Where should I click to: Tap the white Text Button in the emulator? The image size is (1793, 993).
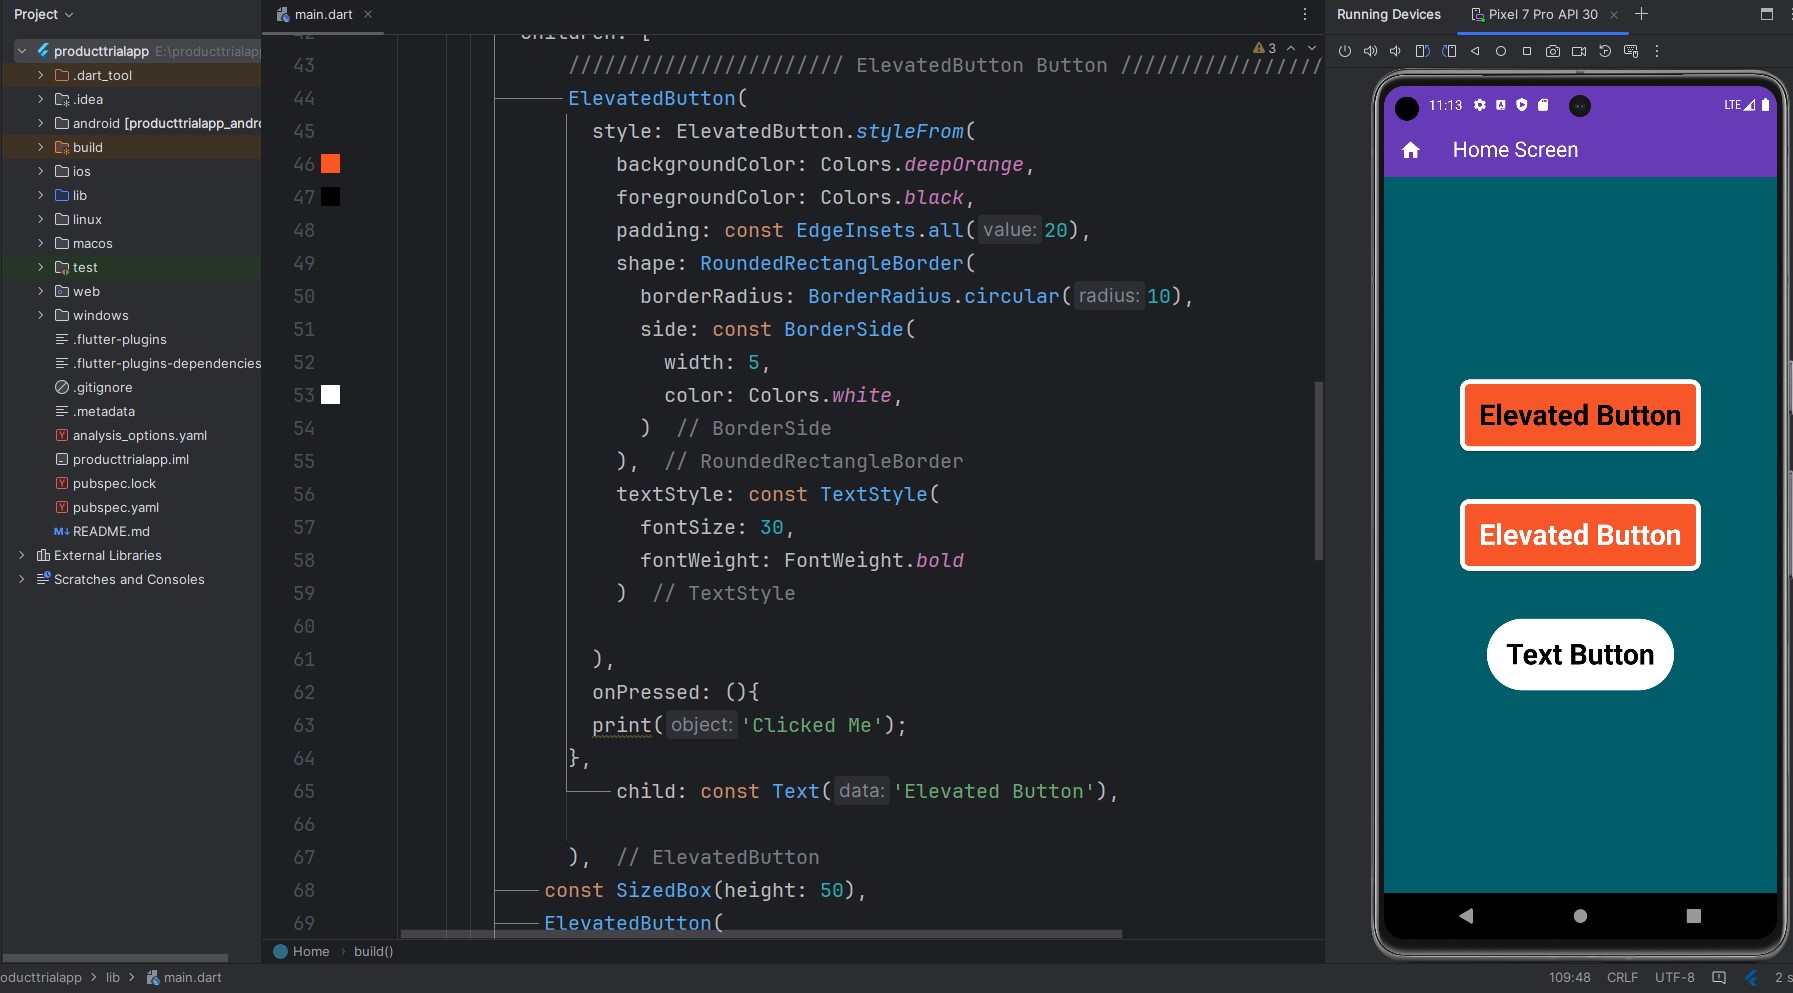pos(1579,655)
